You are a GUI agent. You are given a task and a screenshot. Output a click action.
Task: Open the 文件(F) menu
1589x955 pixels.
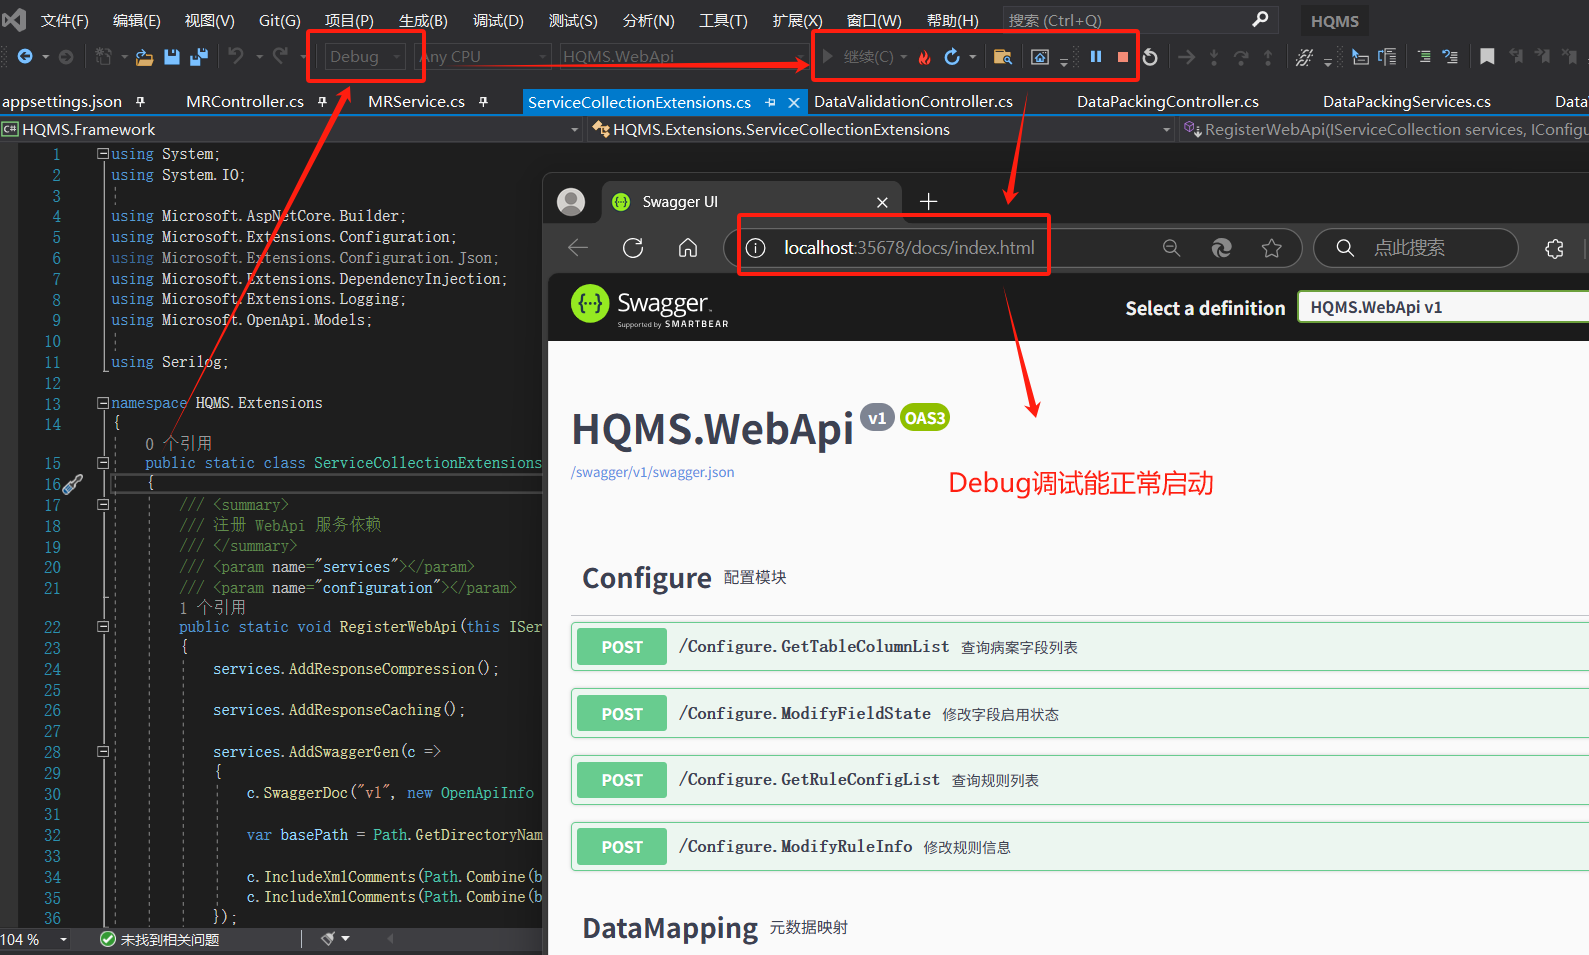(x=64, y=20)
